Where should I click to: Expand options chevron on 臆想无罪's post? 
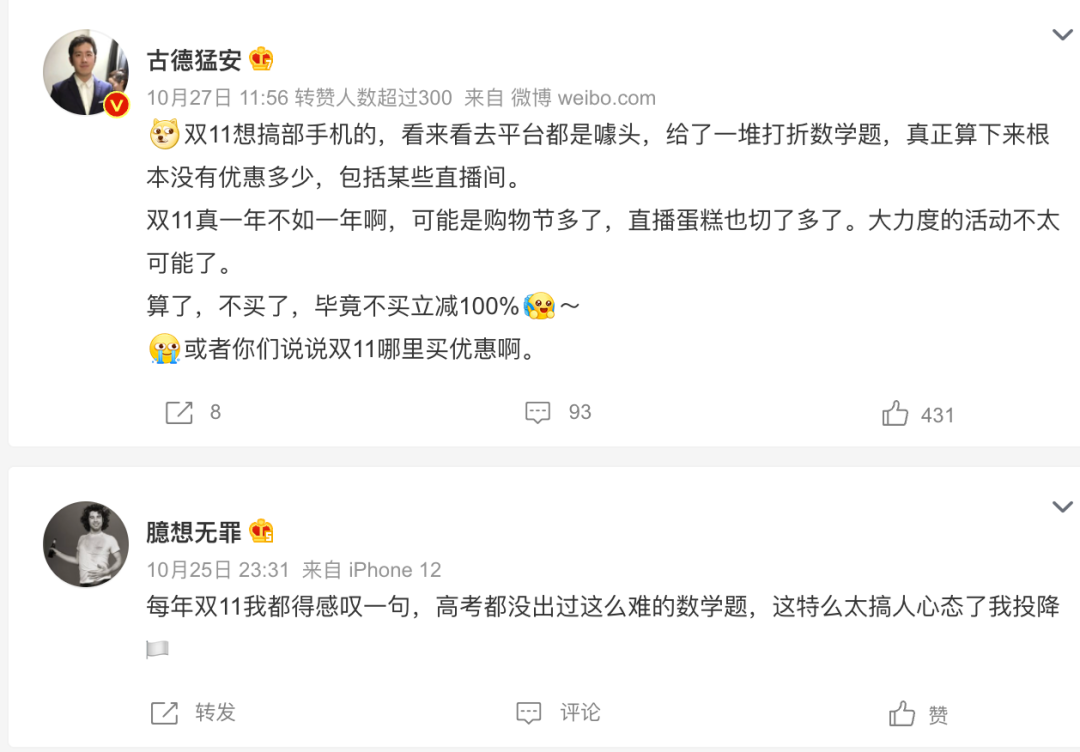pos(1062,507)
